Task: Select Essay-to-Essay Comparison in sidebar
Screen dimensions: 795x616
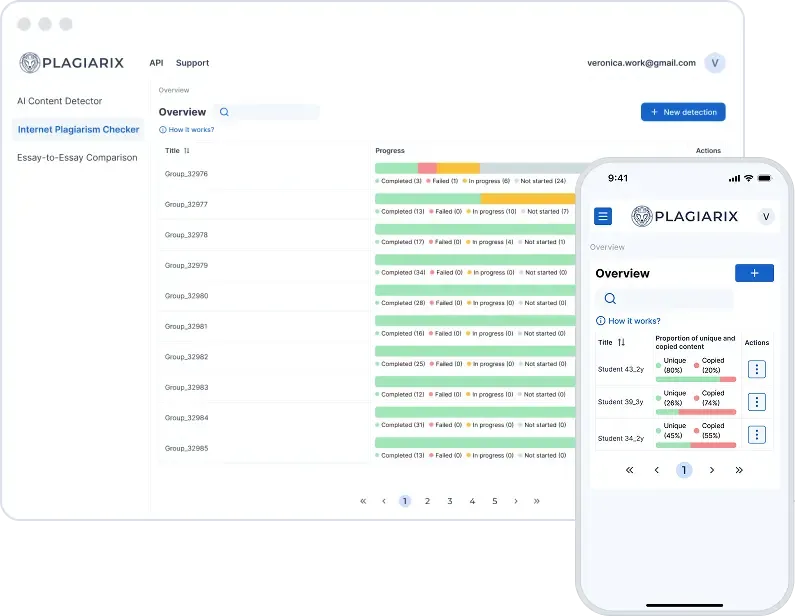Action: [77, 158]
